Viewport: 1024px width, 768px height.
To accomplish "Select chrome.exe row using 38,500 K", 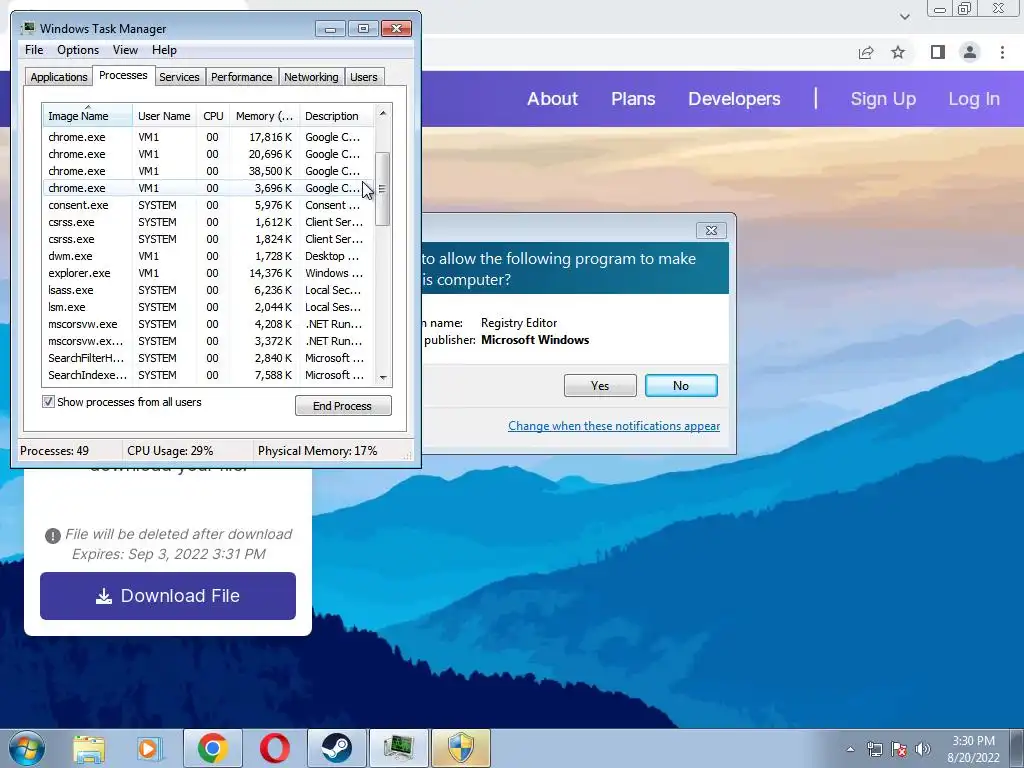I will coord(208,171).
